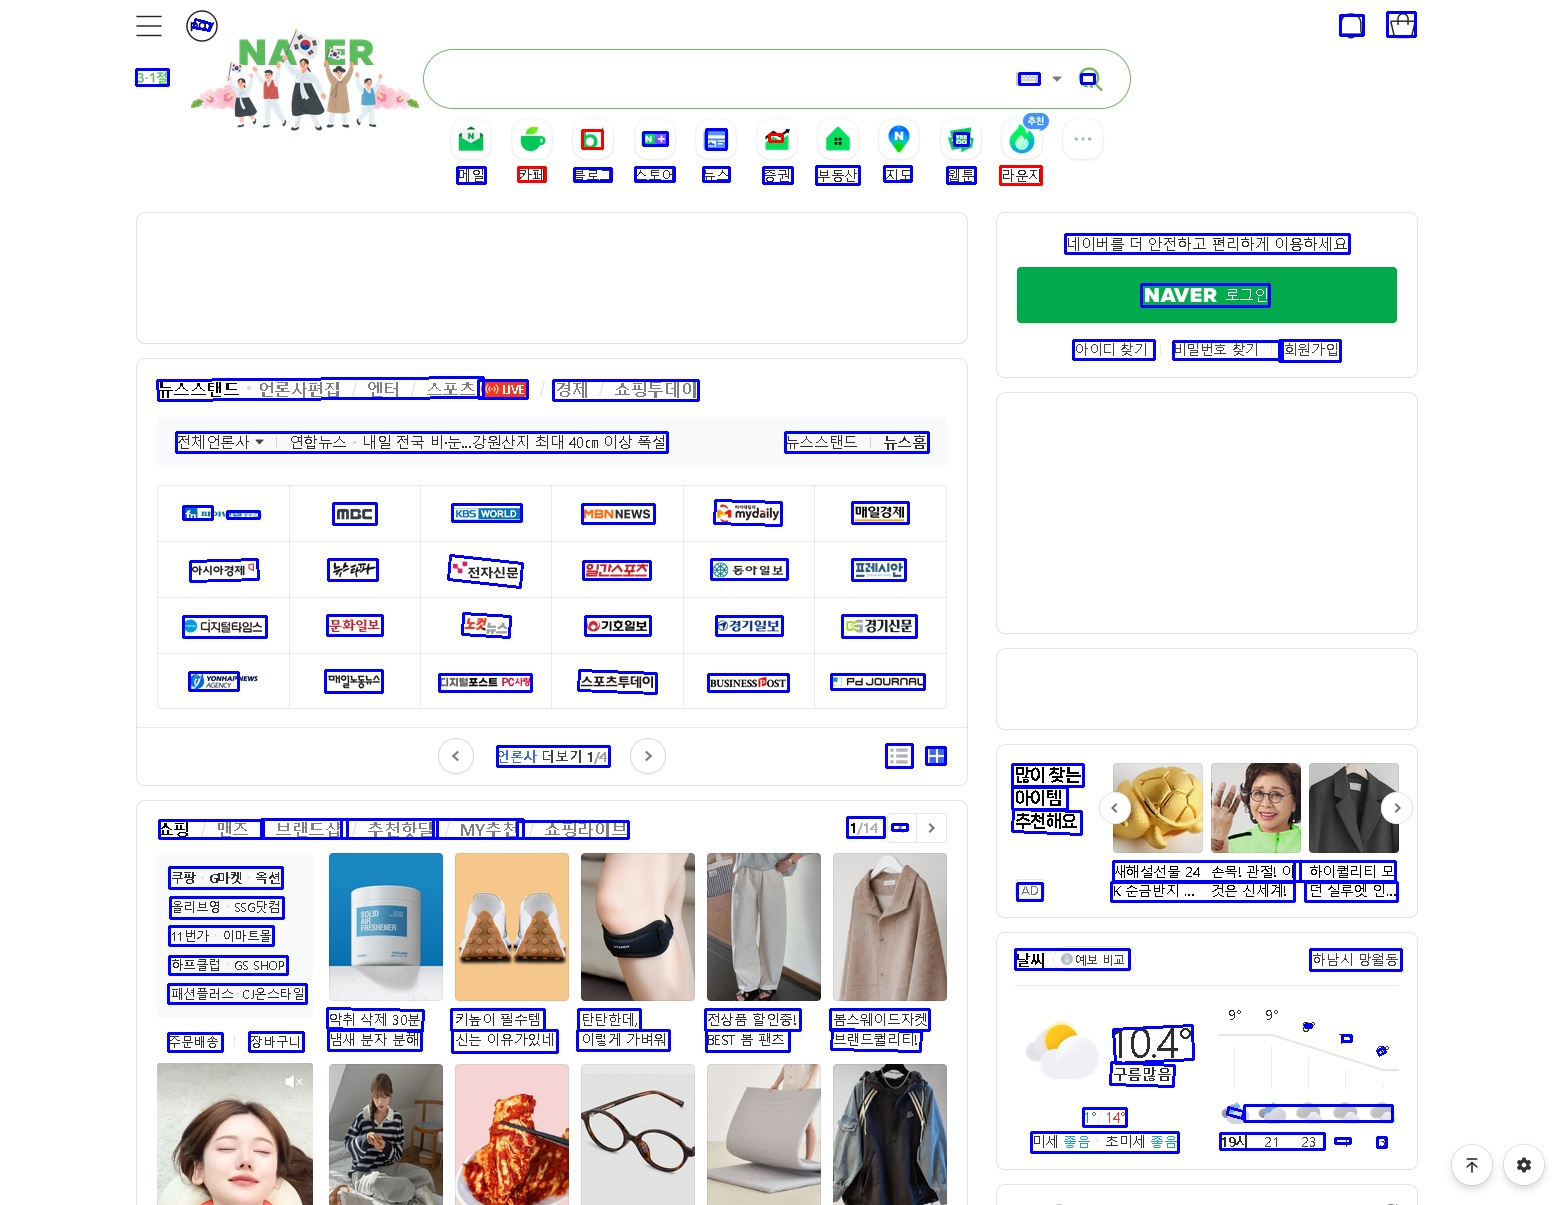Open the 블로그 shortcut icon
Screen dimensions: 1567x1205
pyautogui.click(x=592, y=139)
